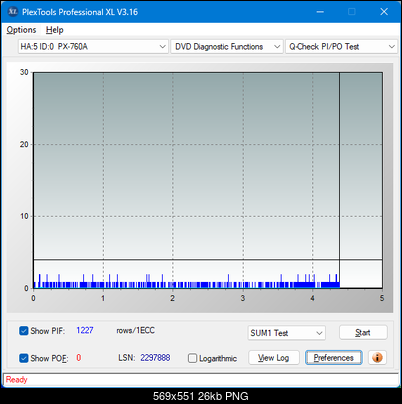
Task: Open the drive selection dropdown PX-760A
Action: coord(93,47)
